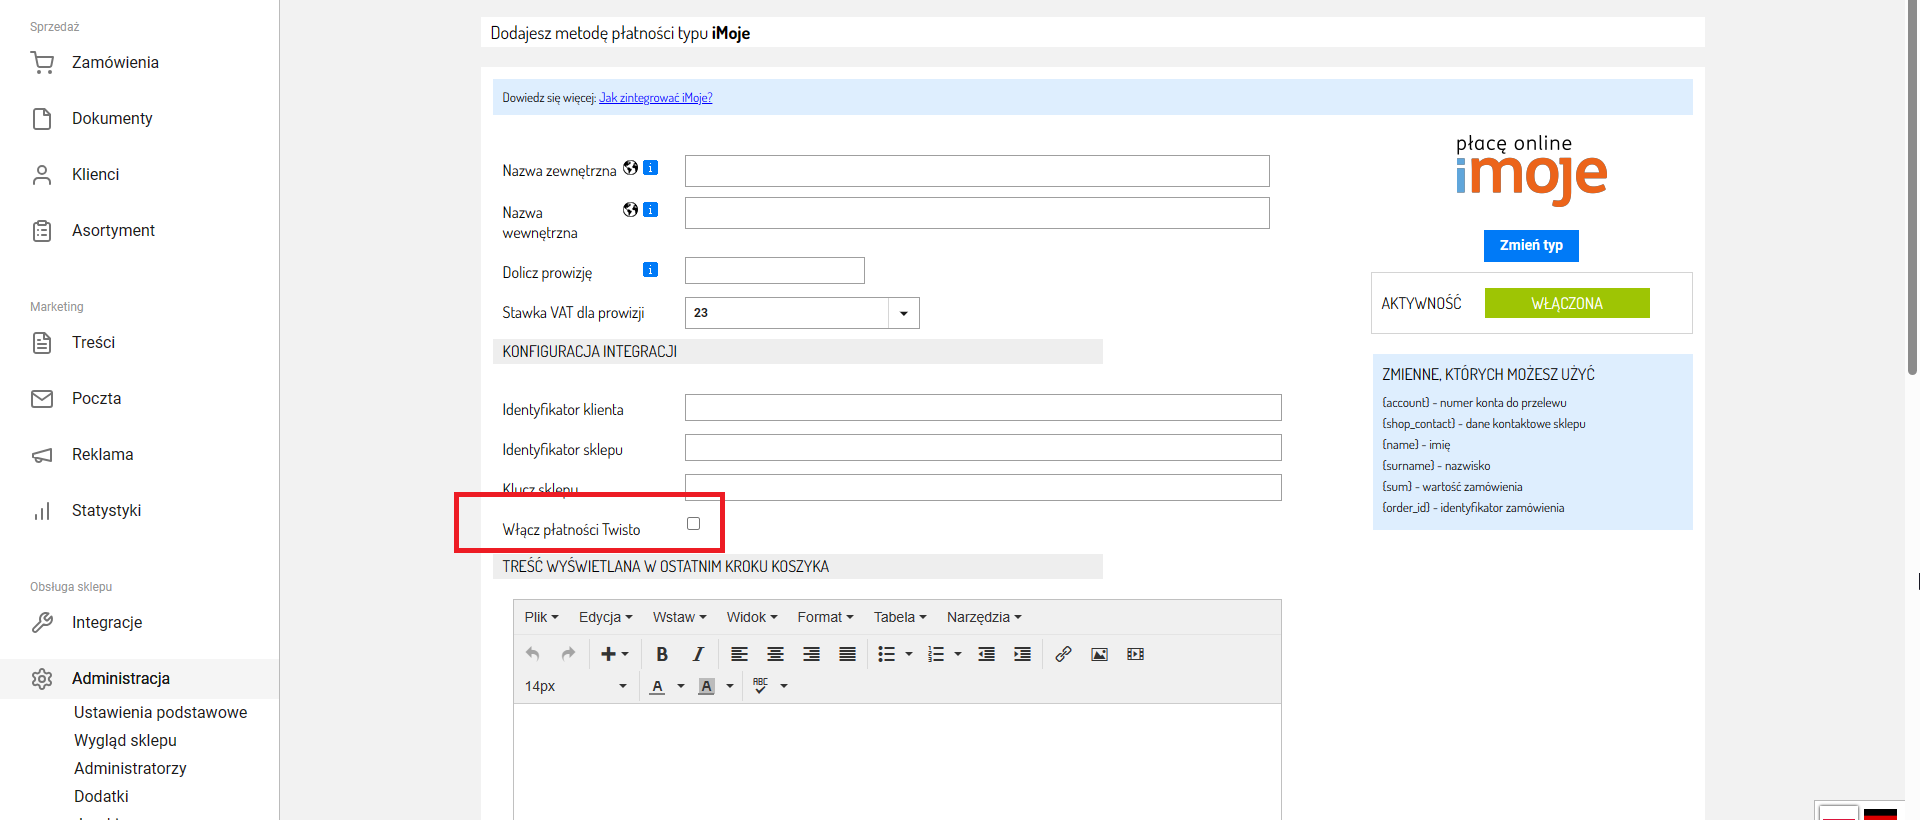This screenshot has width=1920, height=820.
Task: Align editor text to the left
Action: [x=740, y=654]
